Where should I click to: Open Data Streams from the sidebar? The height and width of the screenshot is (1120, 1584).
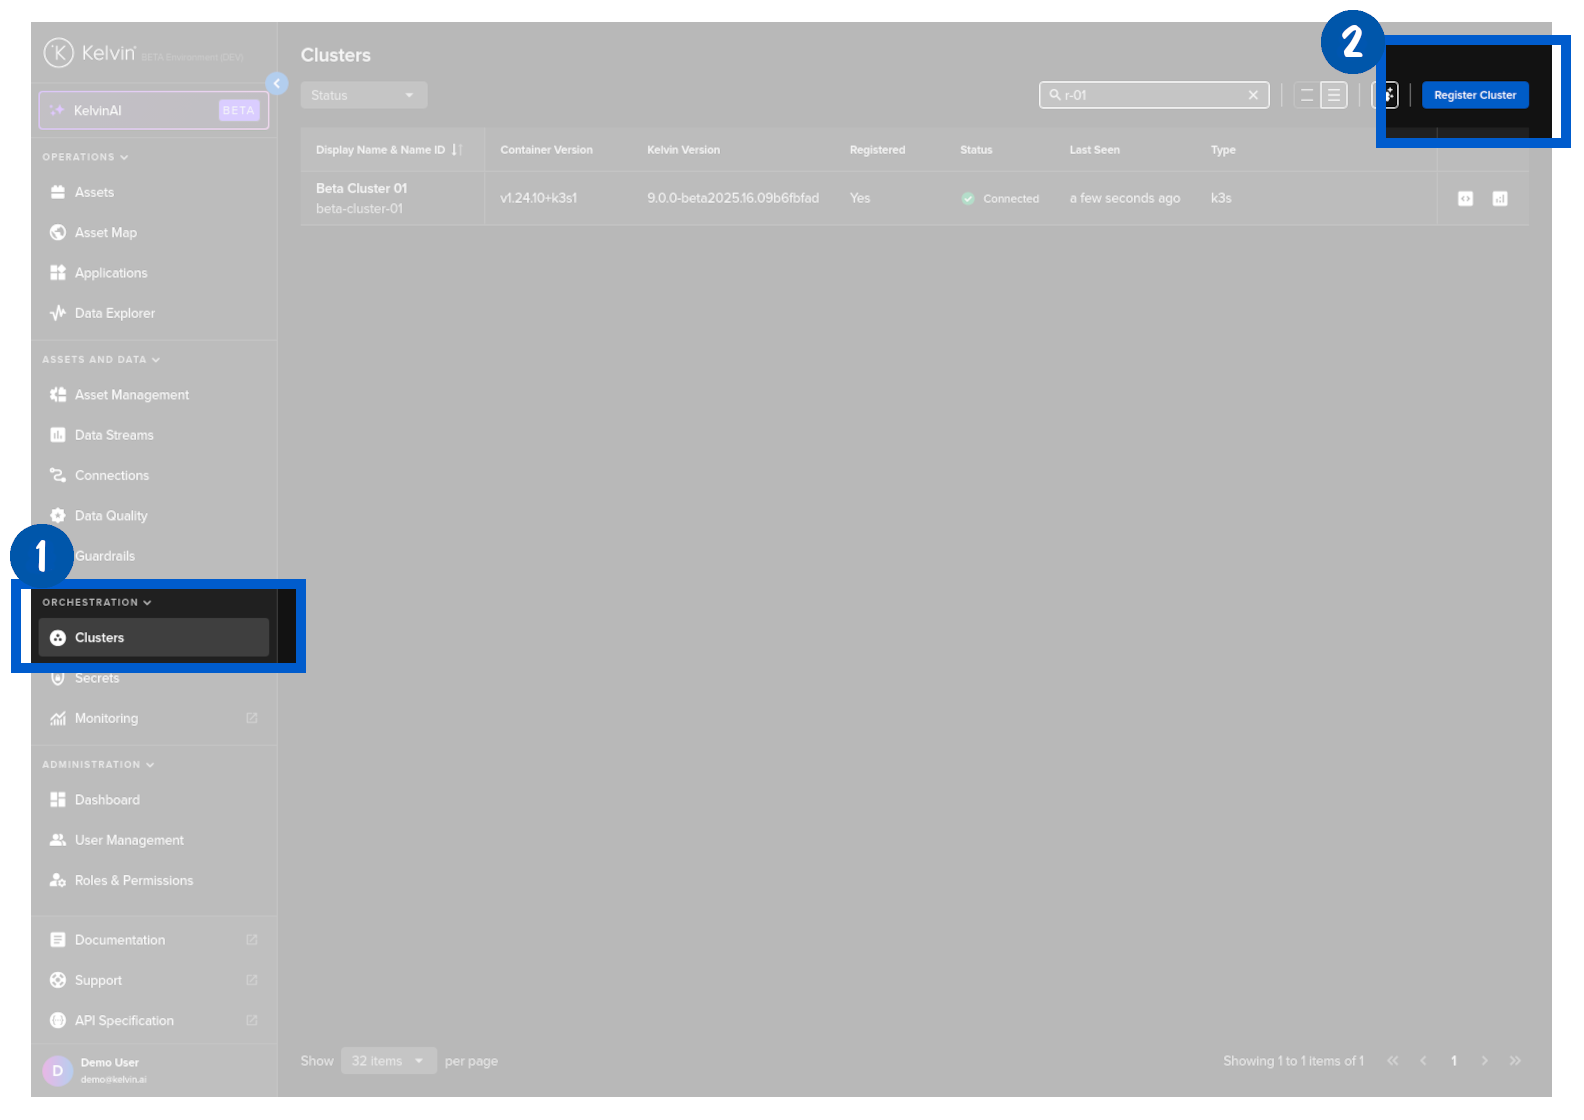(x=114, y=435)
